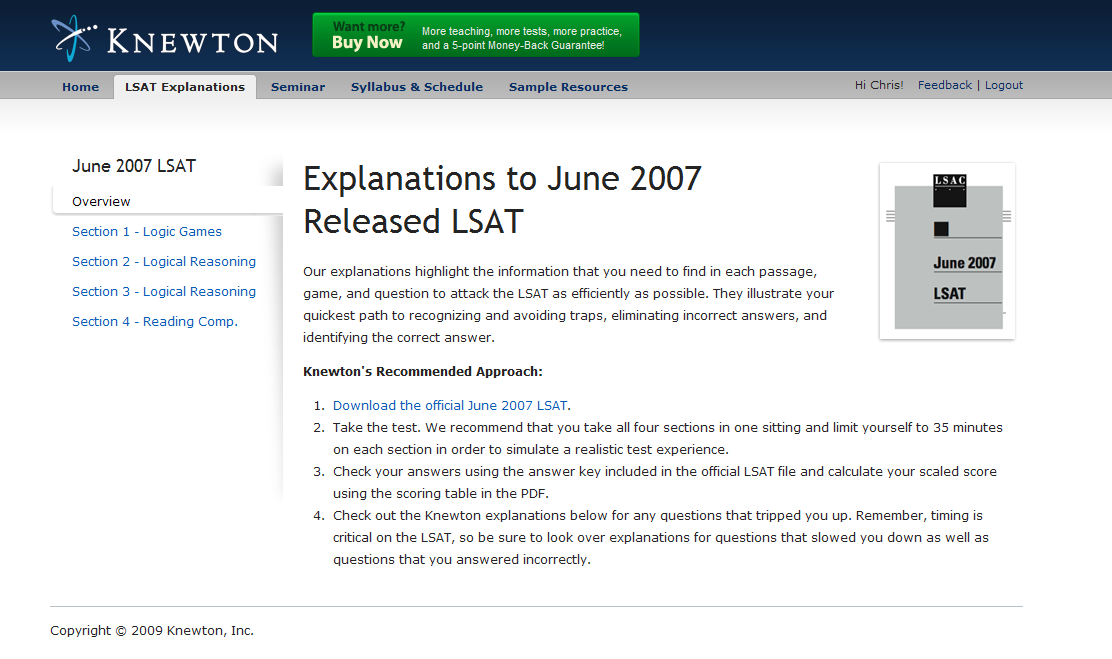Go to Syllabus & Schedule tab
Viewport: 1112px width, 659px height.
[417, 87]
